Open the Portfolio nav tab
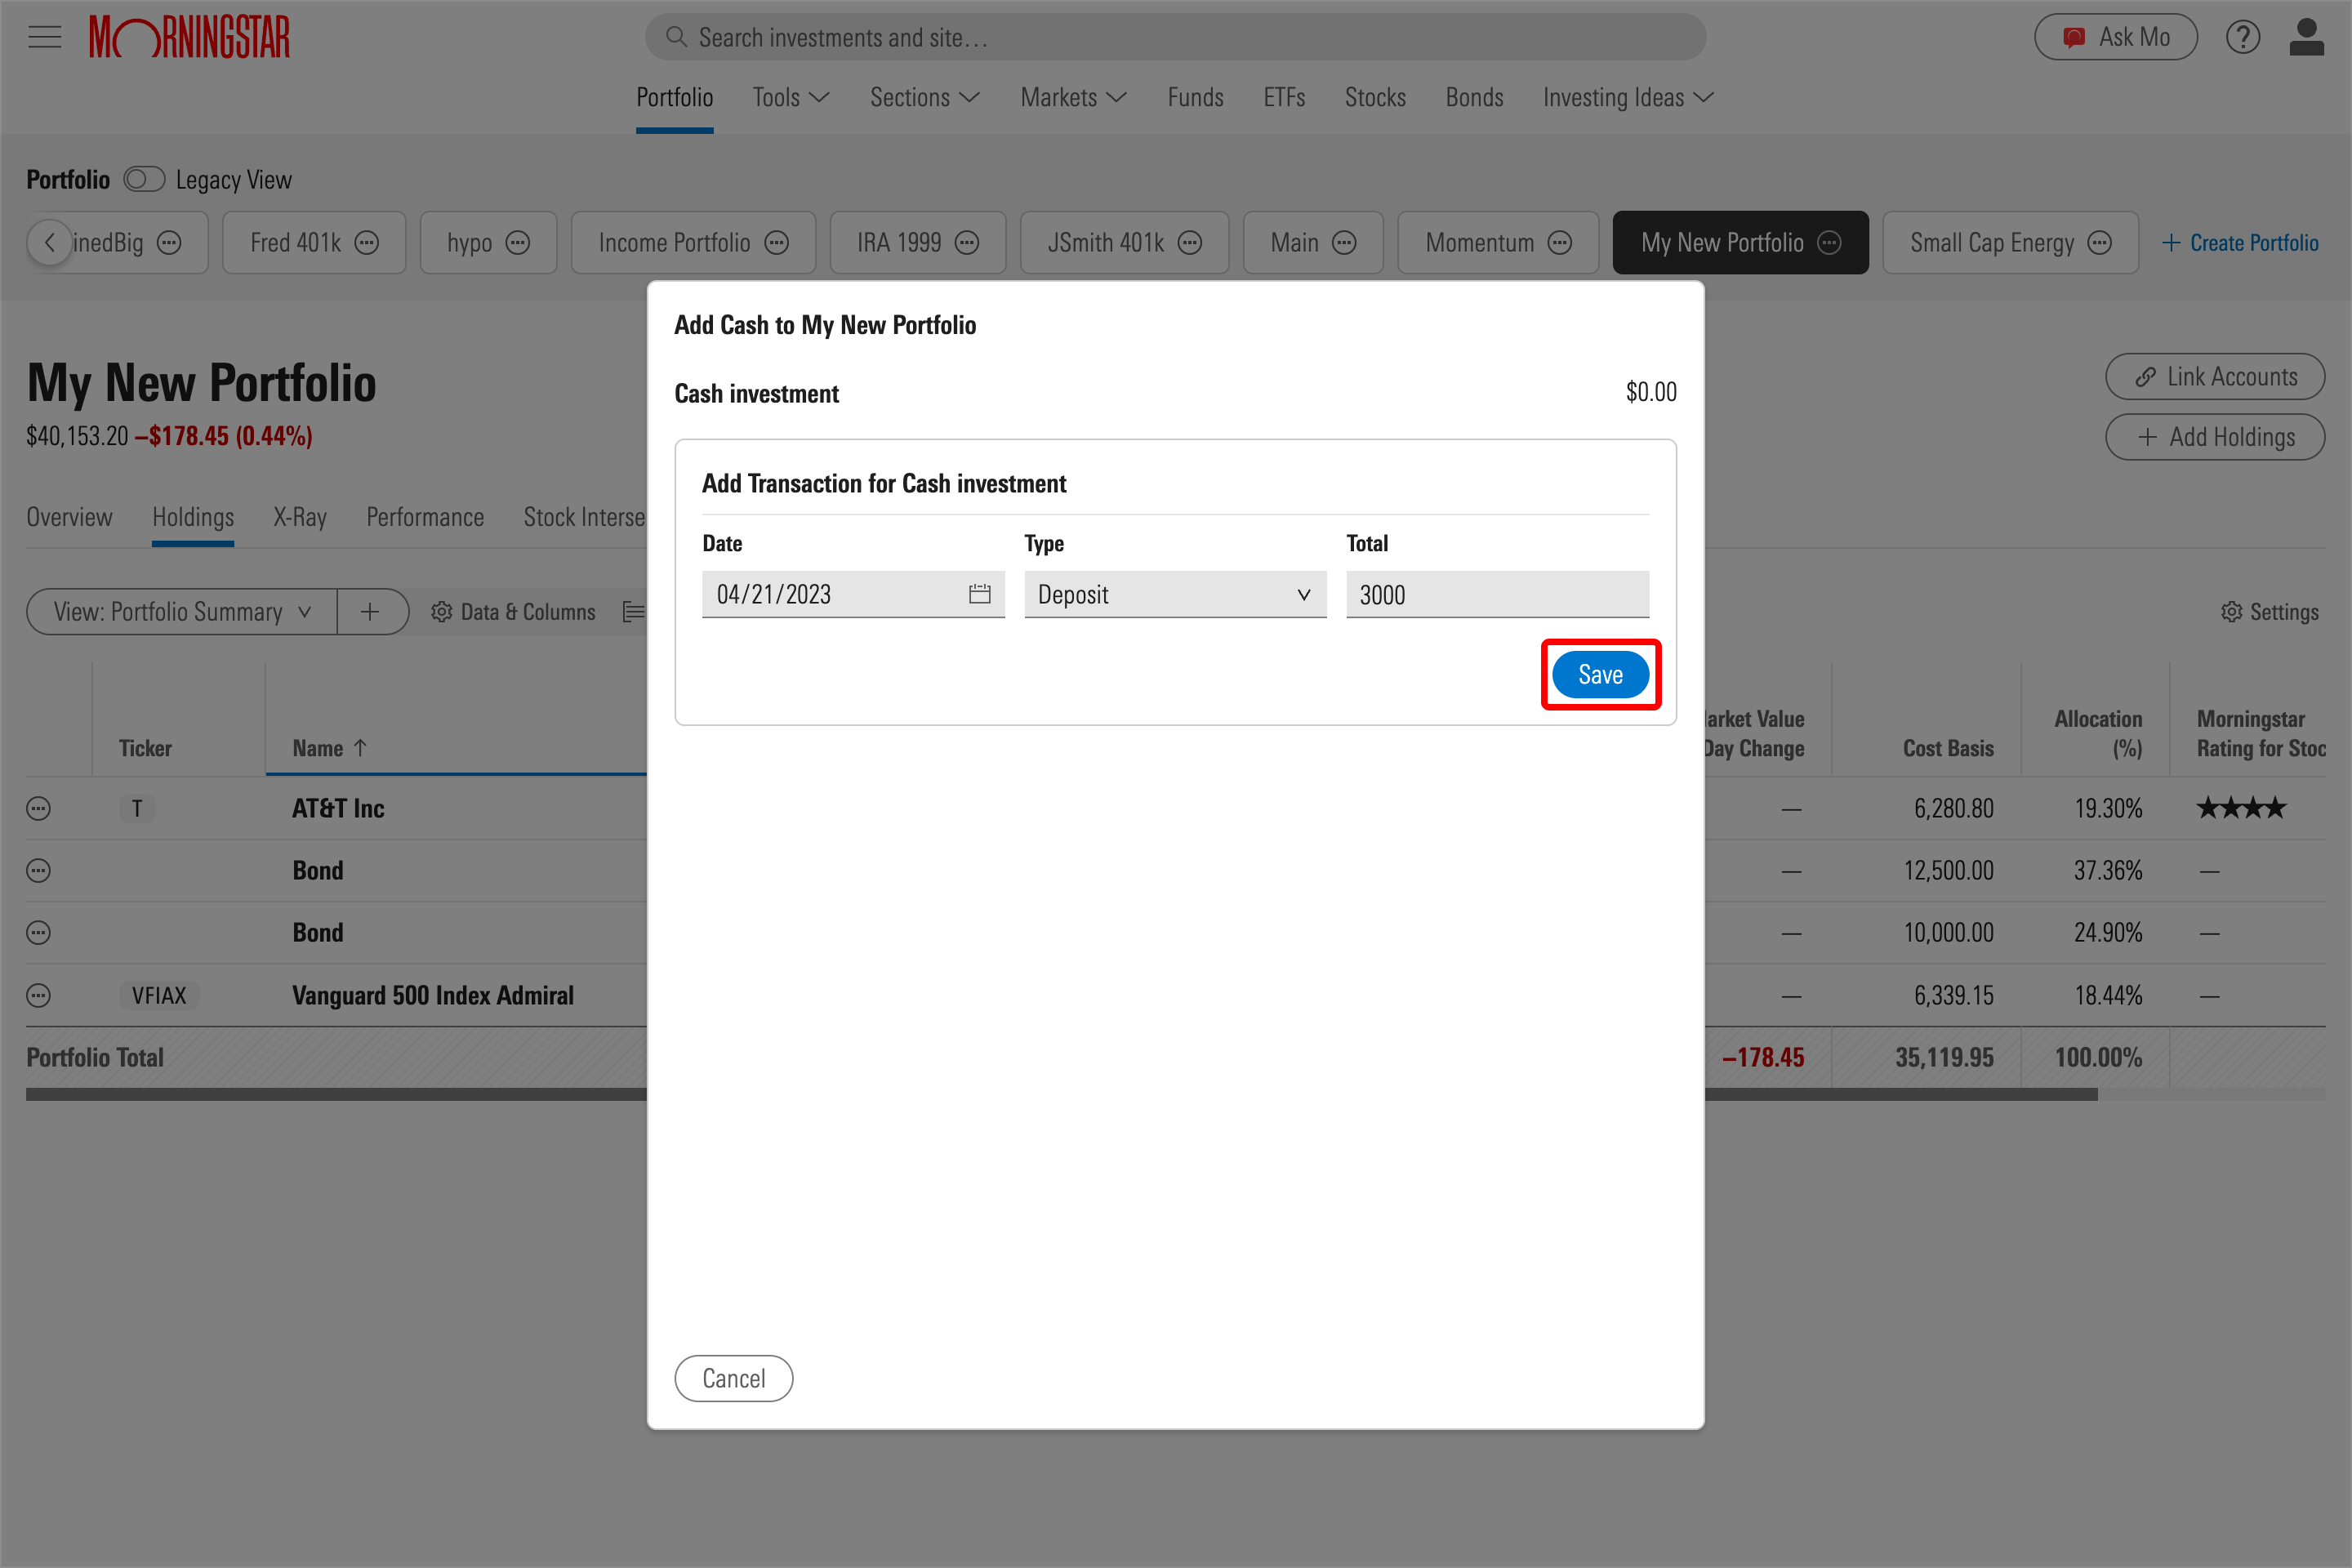2352x1568 pixels. pos(675,97)
